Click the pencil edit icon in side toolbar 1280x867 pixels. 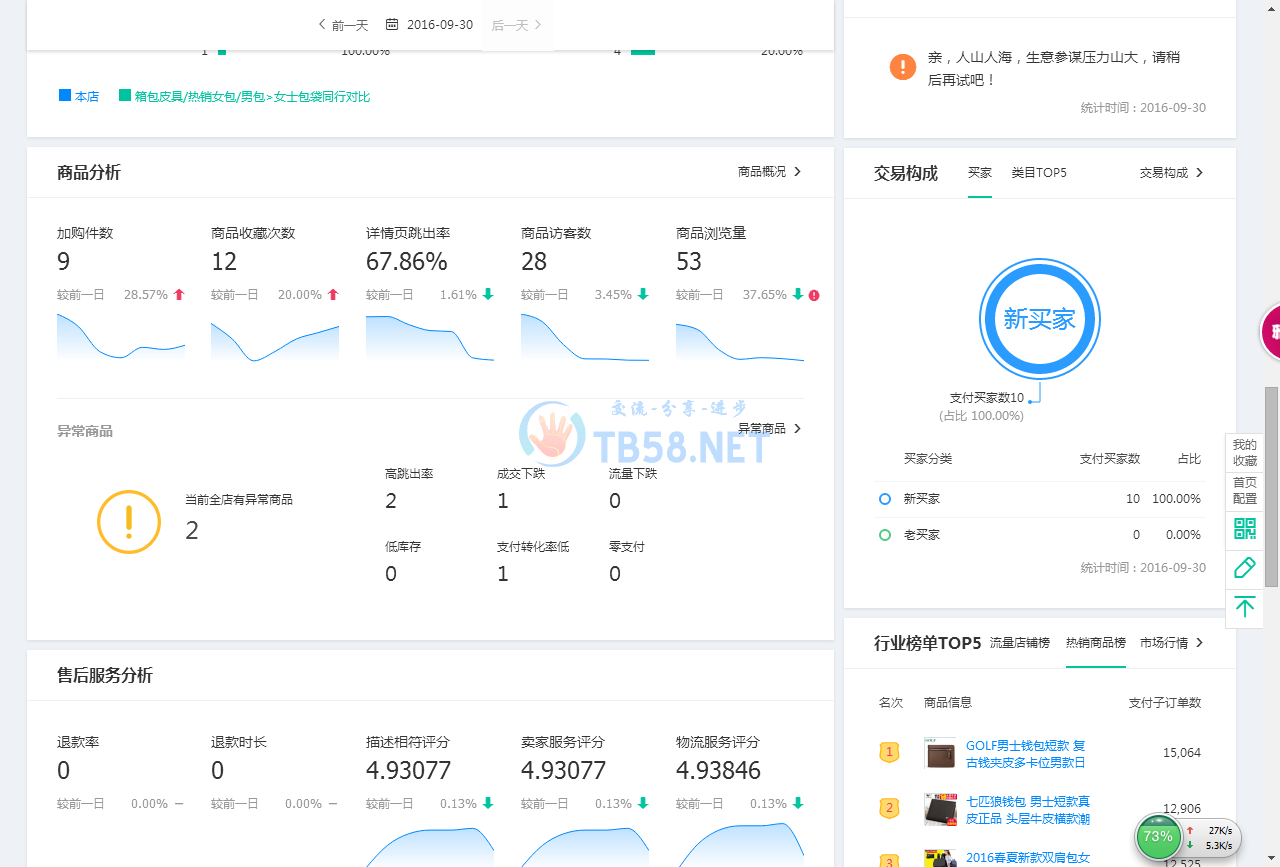click(1245, 568)
